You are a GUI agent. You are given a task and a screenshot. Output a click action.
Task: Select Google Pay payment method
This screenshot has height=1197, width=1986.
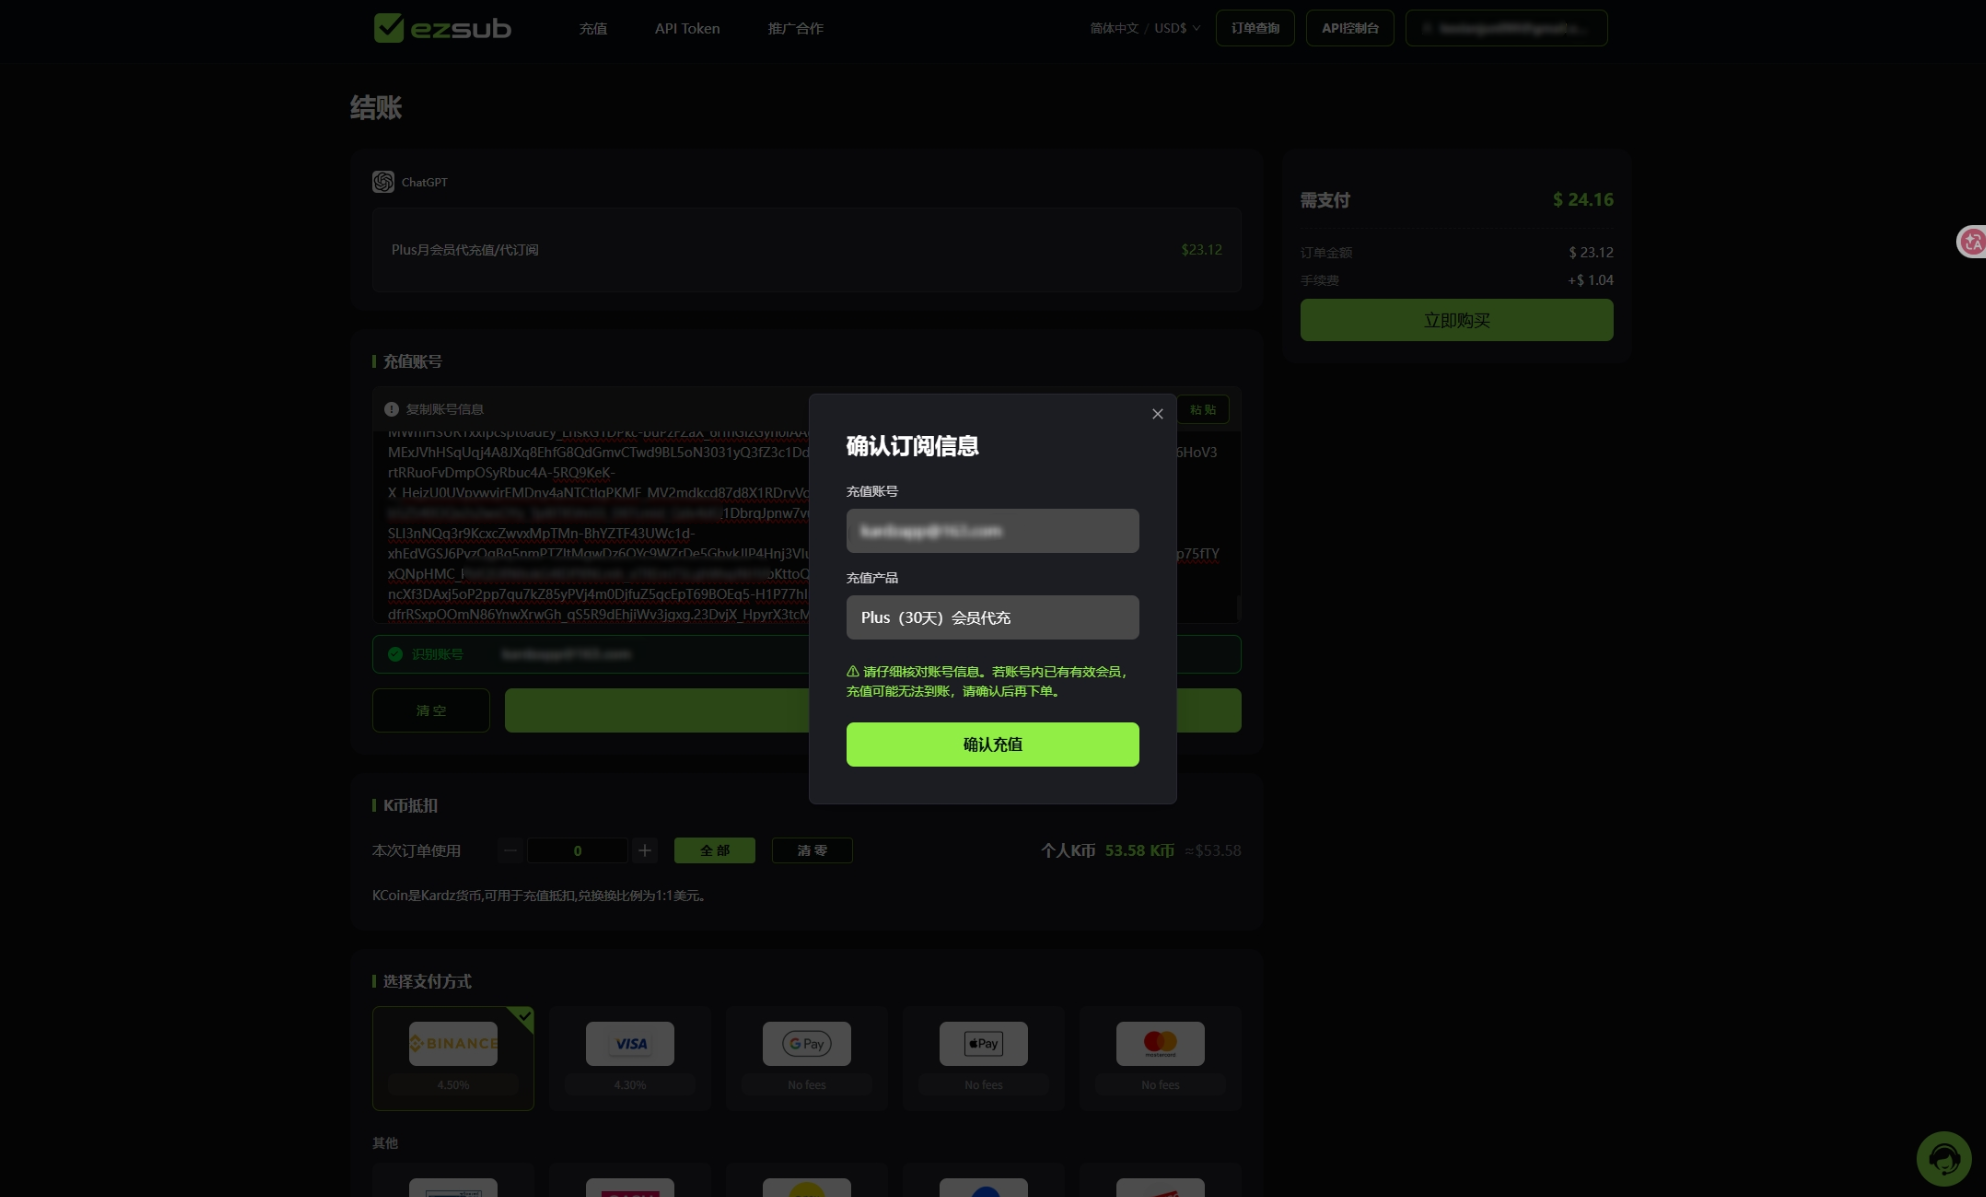pyautogui.click(x=806, y=1058)
